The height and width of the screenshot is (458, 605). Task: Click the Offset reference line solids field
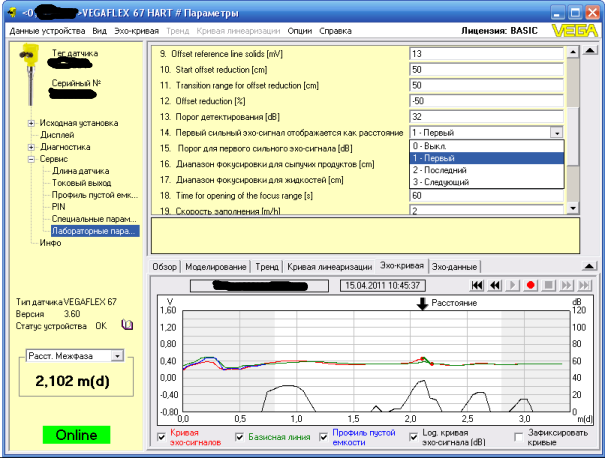tap(486, 54)
